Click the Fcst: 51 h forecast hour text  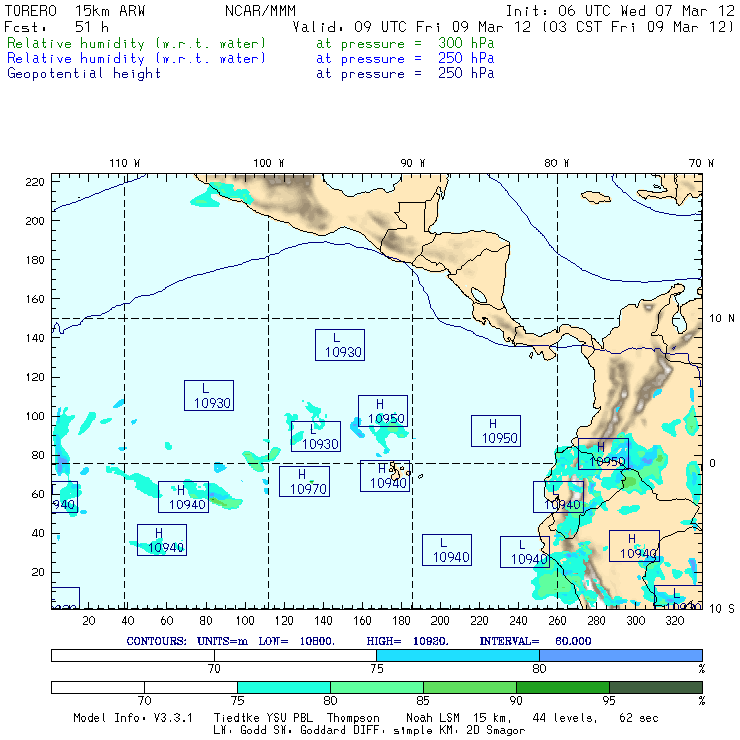(x=57, y=27)
